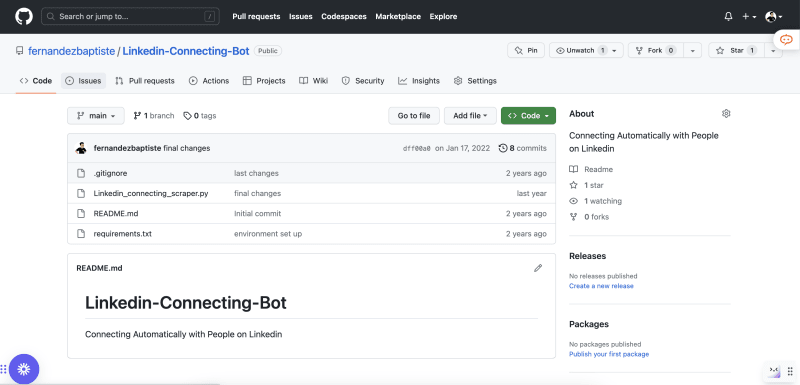Open the Initial commit message

click(x=257, y=214)
